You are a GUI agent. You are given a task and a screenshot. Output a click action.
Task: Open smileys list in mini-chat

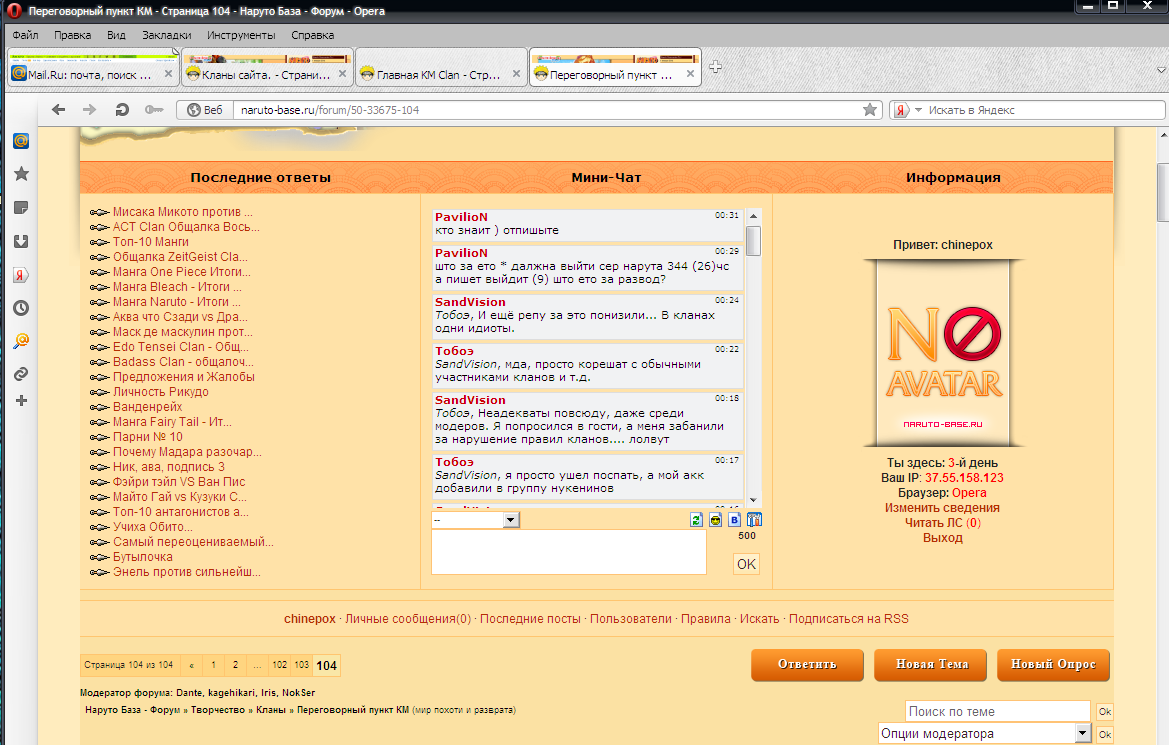[x=716, y=520]
